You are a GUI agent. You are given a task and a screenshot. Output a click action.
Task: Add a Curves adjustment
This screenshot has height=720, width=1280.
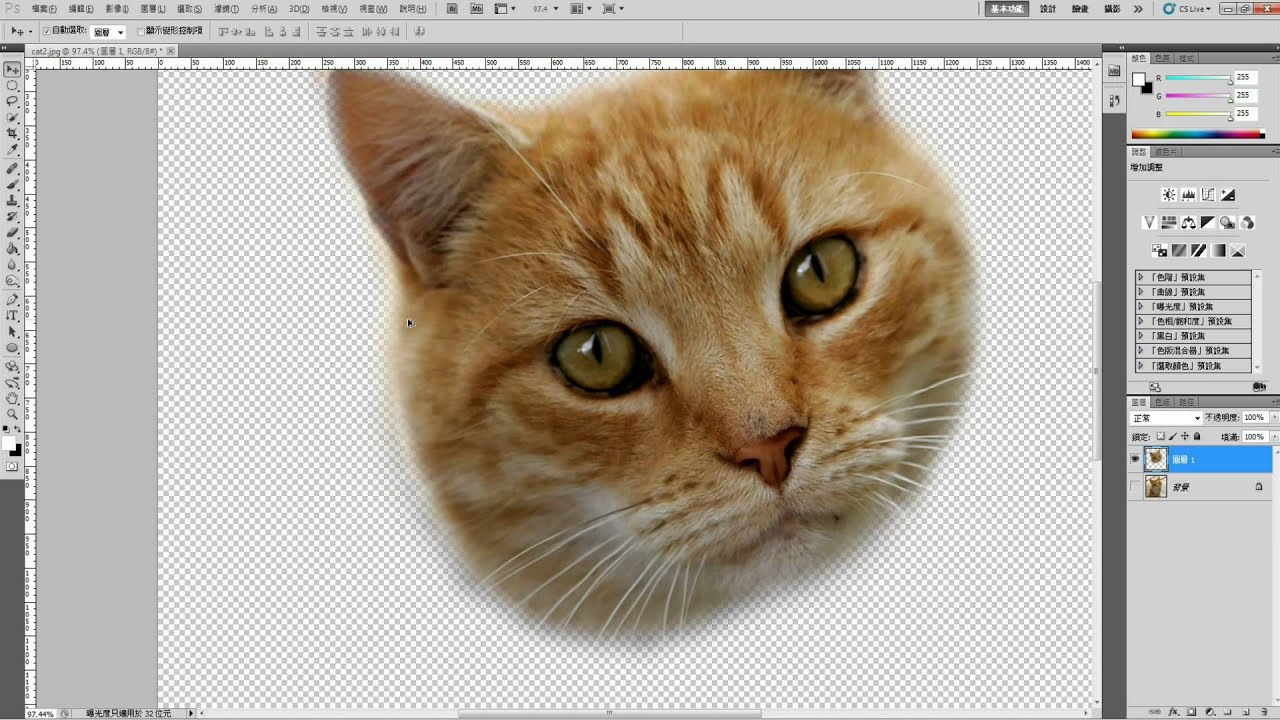[1208, 195]
